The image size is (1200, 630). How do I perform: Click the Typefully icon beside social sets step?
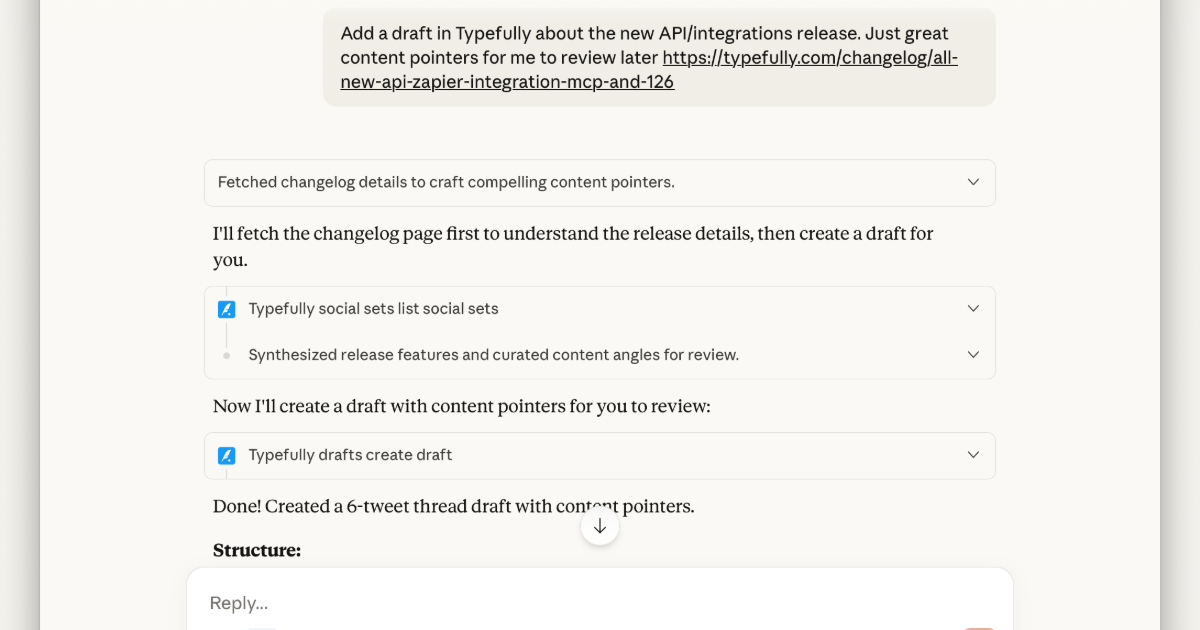click(x=227, y=309)
